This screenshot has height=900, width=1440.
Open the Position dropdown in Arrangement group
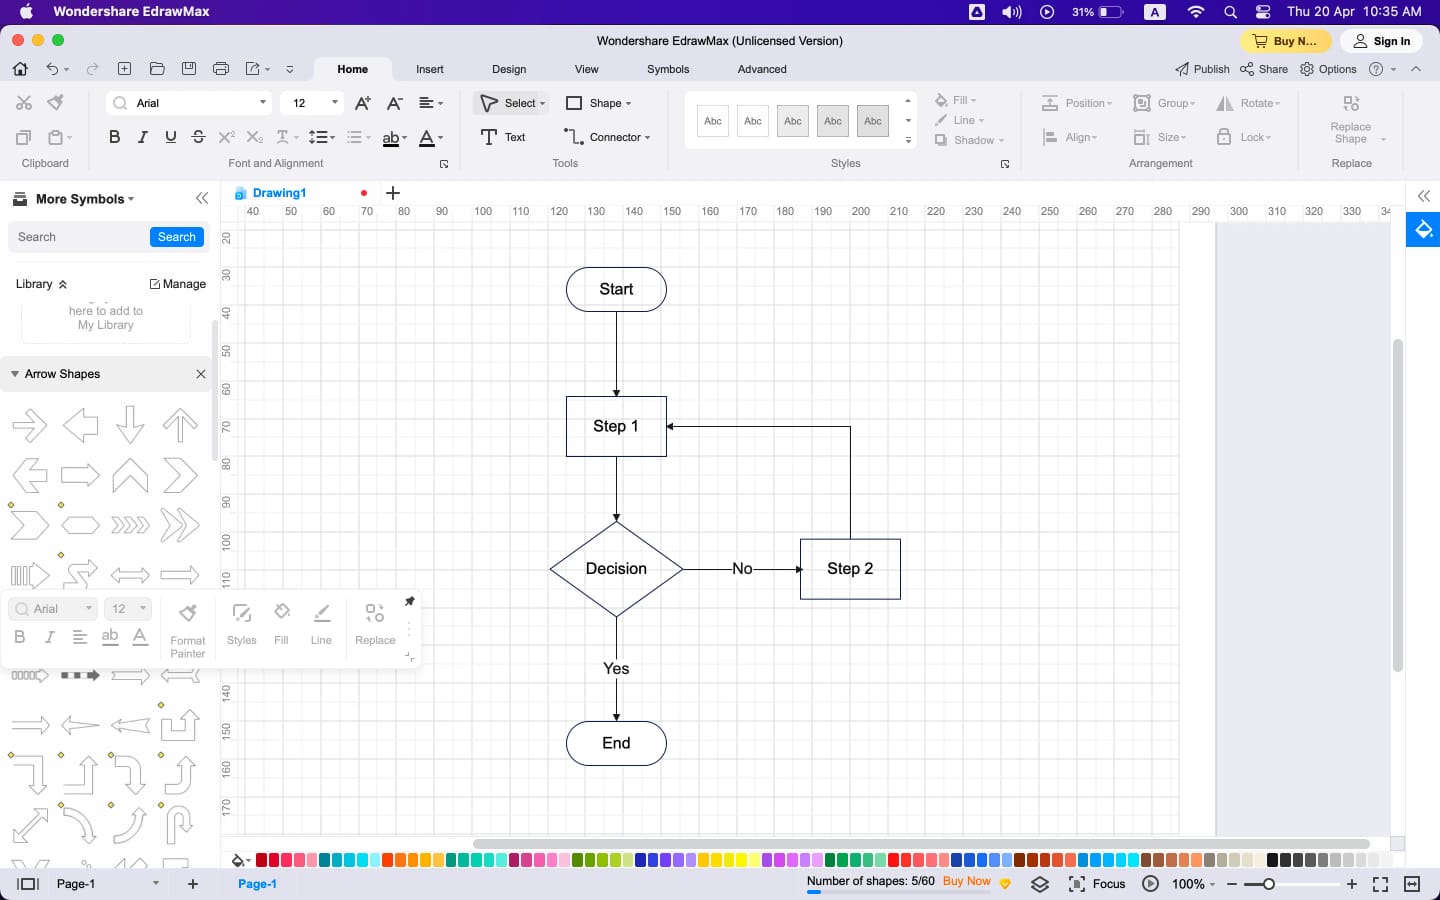[1077, 103]
